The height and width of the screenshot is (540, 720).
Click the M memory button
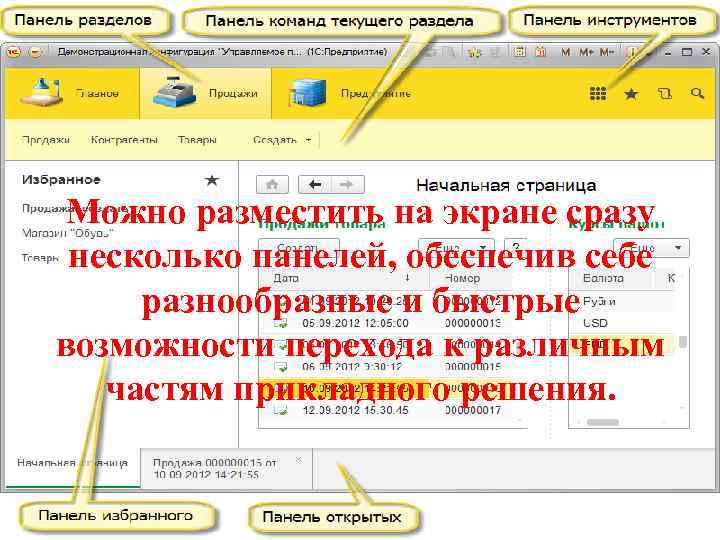click(565, 52)
